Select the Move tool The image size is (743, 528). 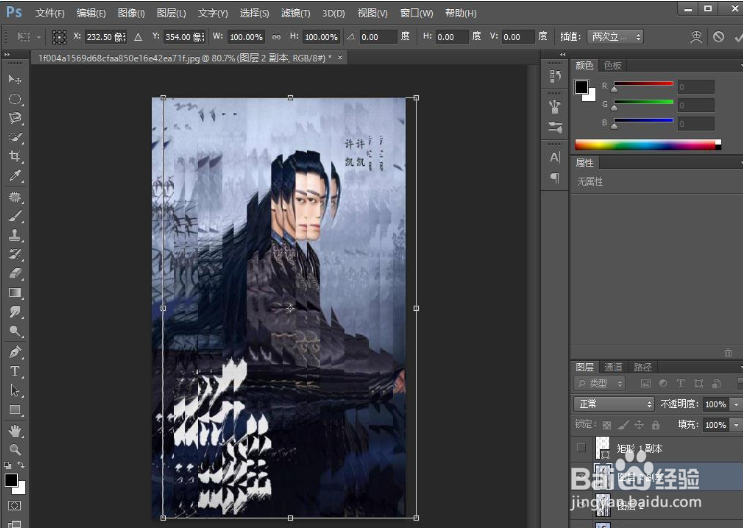pos(15,79)
